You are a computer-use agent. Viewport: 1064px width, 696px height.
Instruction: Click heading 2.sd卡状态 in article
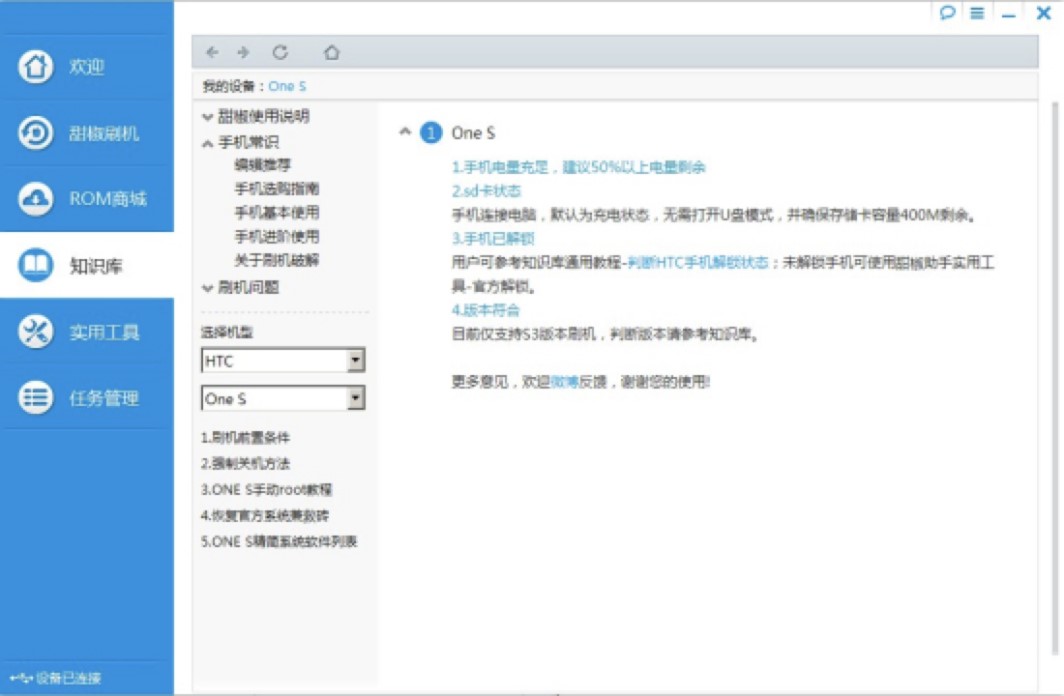(487, 191)
